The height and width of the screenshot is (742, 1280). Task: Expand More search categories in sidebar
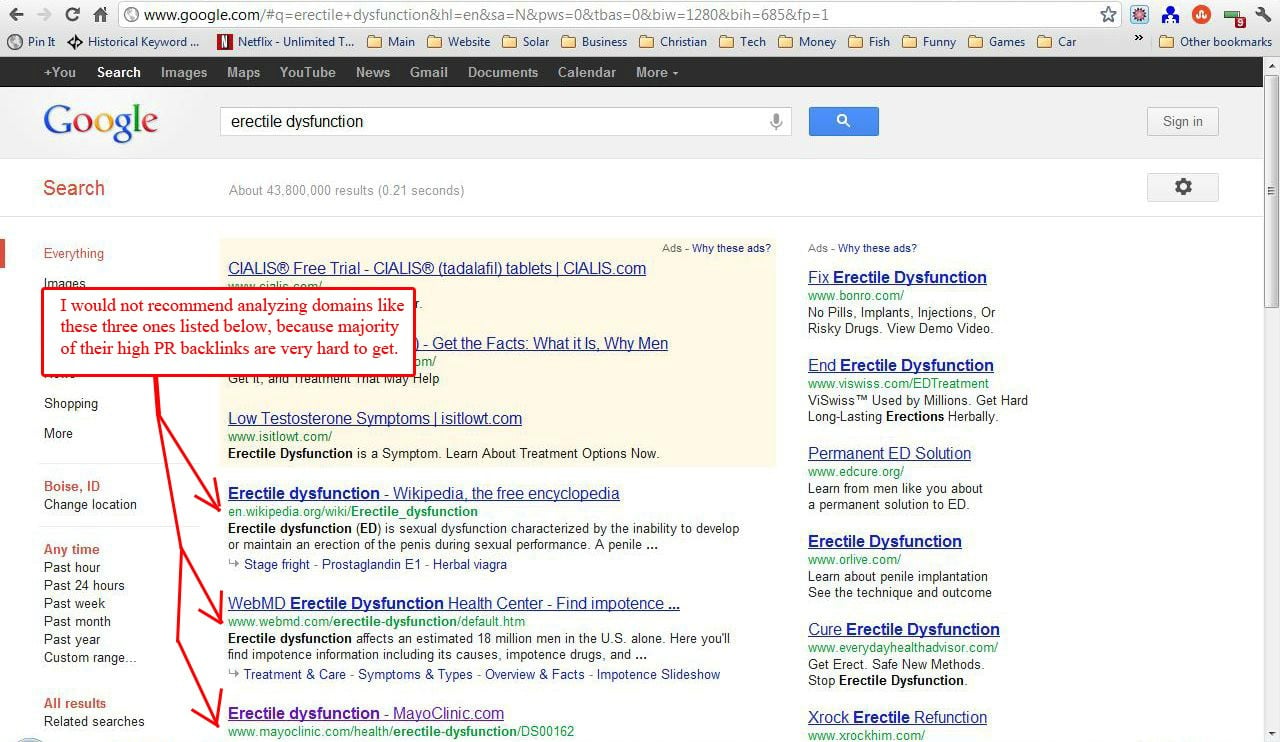(58, 433)
